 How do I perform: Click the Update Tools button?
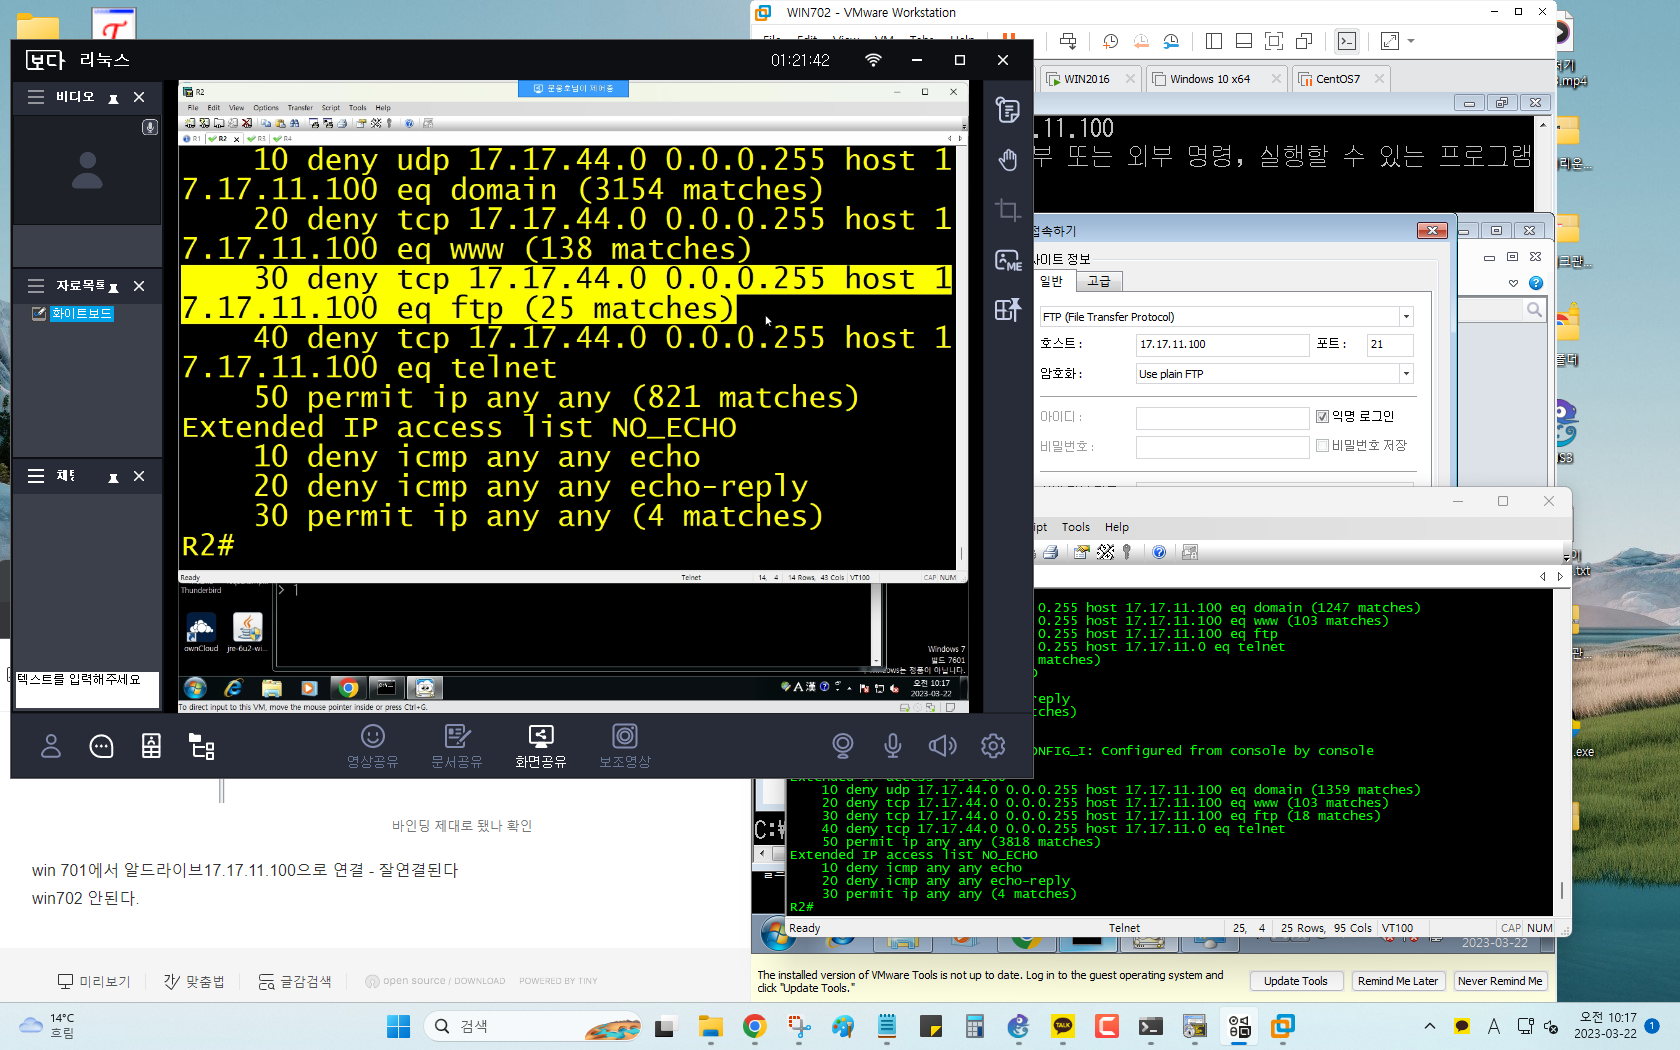coord(1295,981)
